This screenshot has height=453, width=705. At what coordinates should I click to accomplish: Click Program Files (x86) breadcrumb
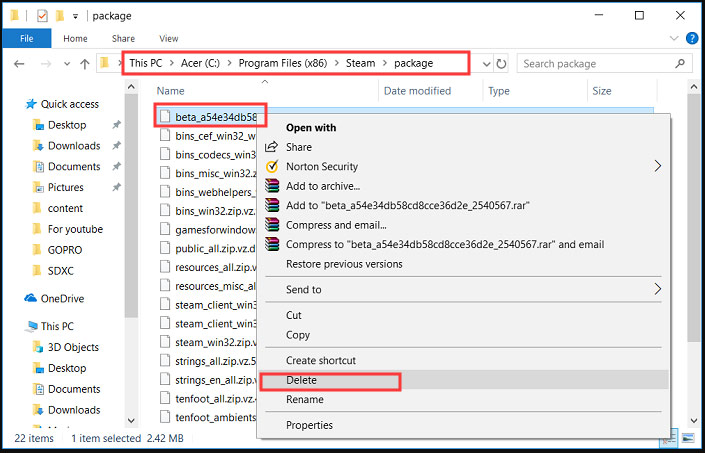[x=282, y=63]
